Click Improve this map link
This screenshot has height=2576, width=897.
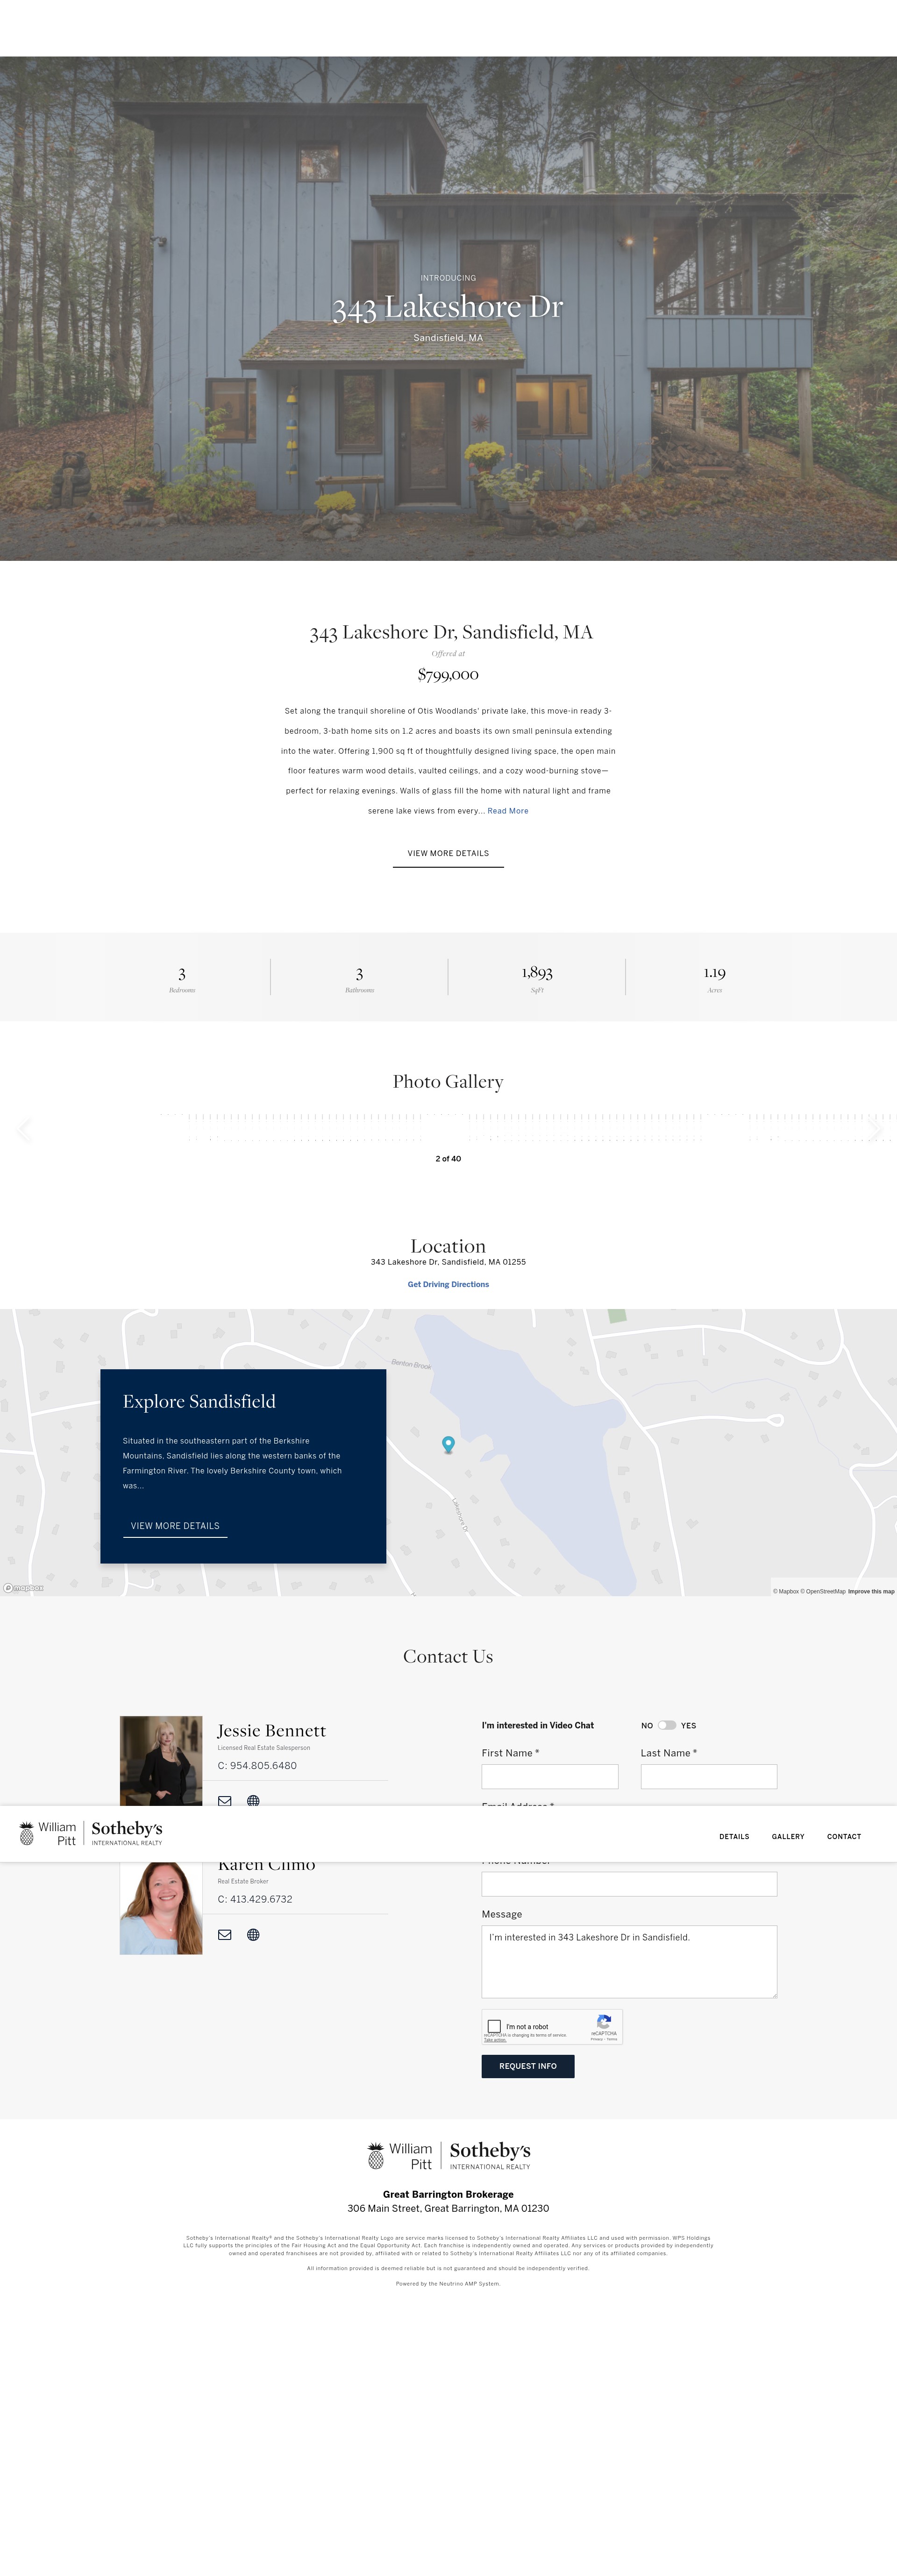[x=871, y=1591]
